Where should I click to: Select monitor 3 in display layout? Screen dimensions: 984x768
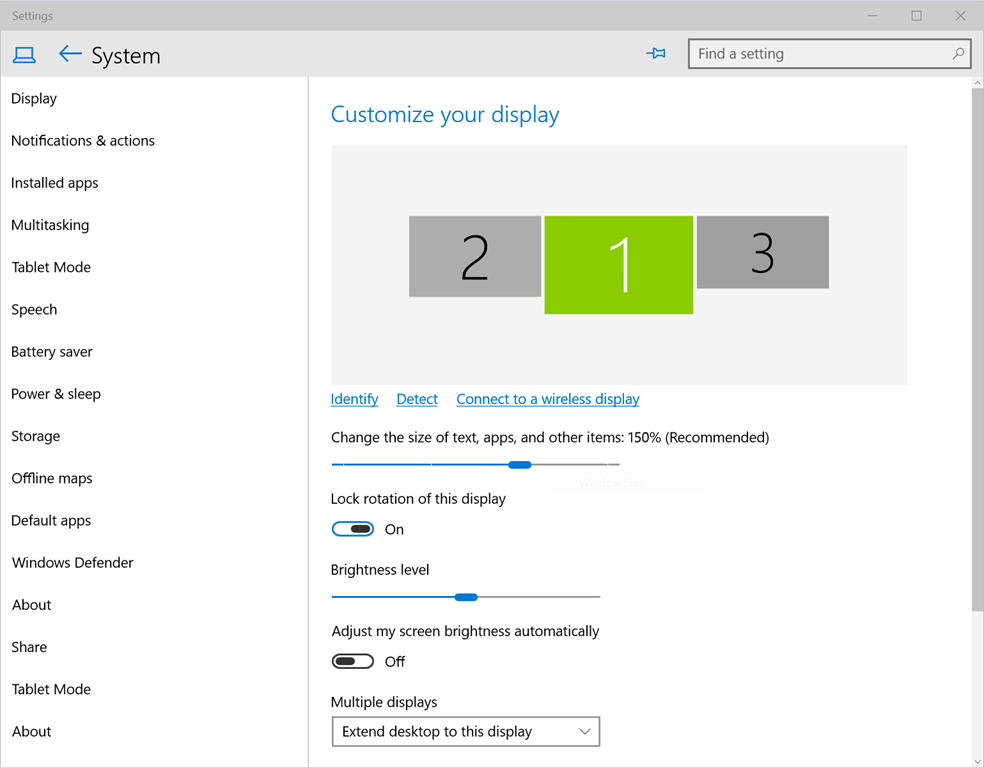762,252
